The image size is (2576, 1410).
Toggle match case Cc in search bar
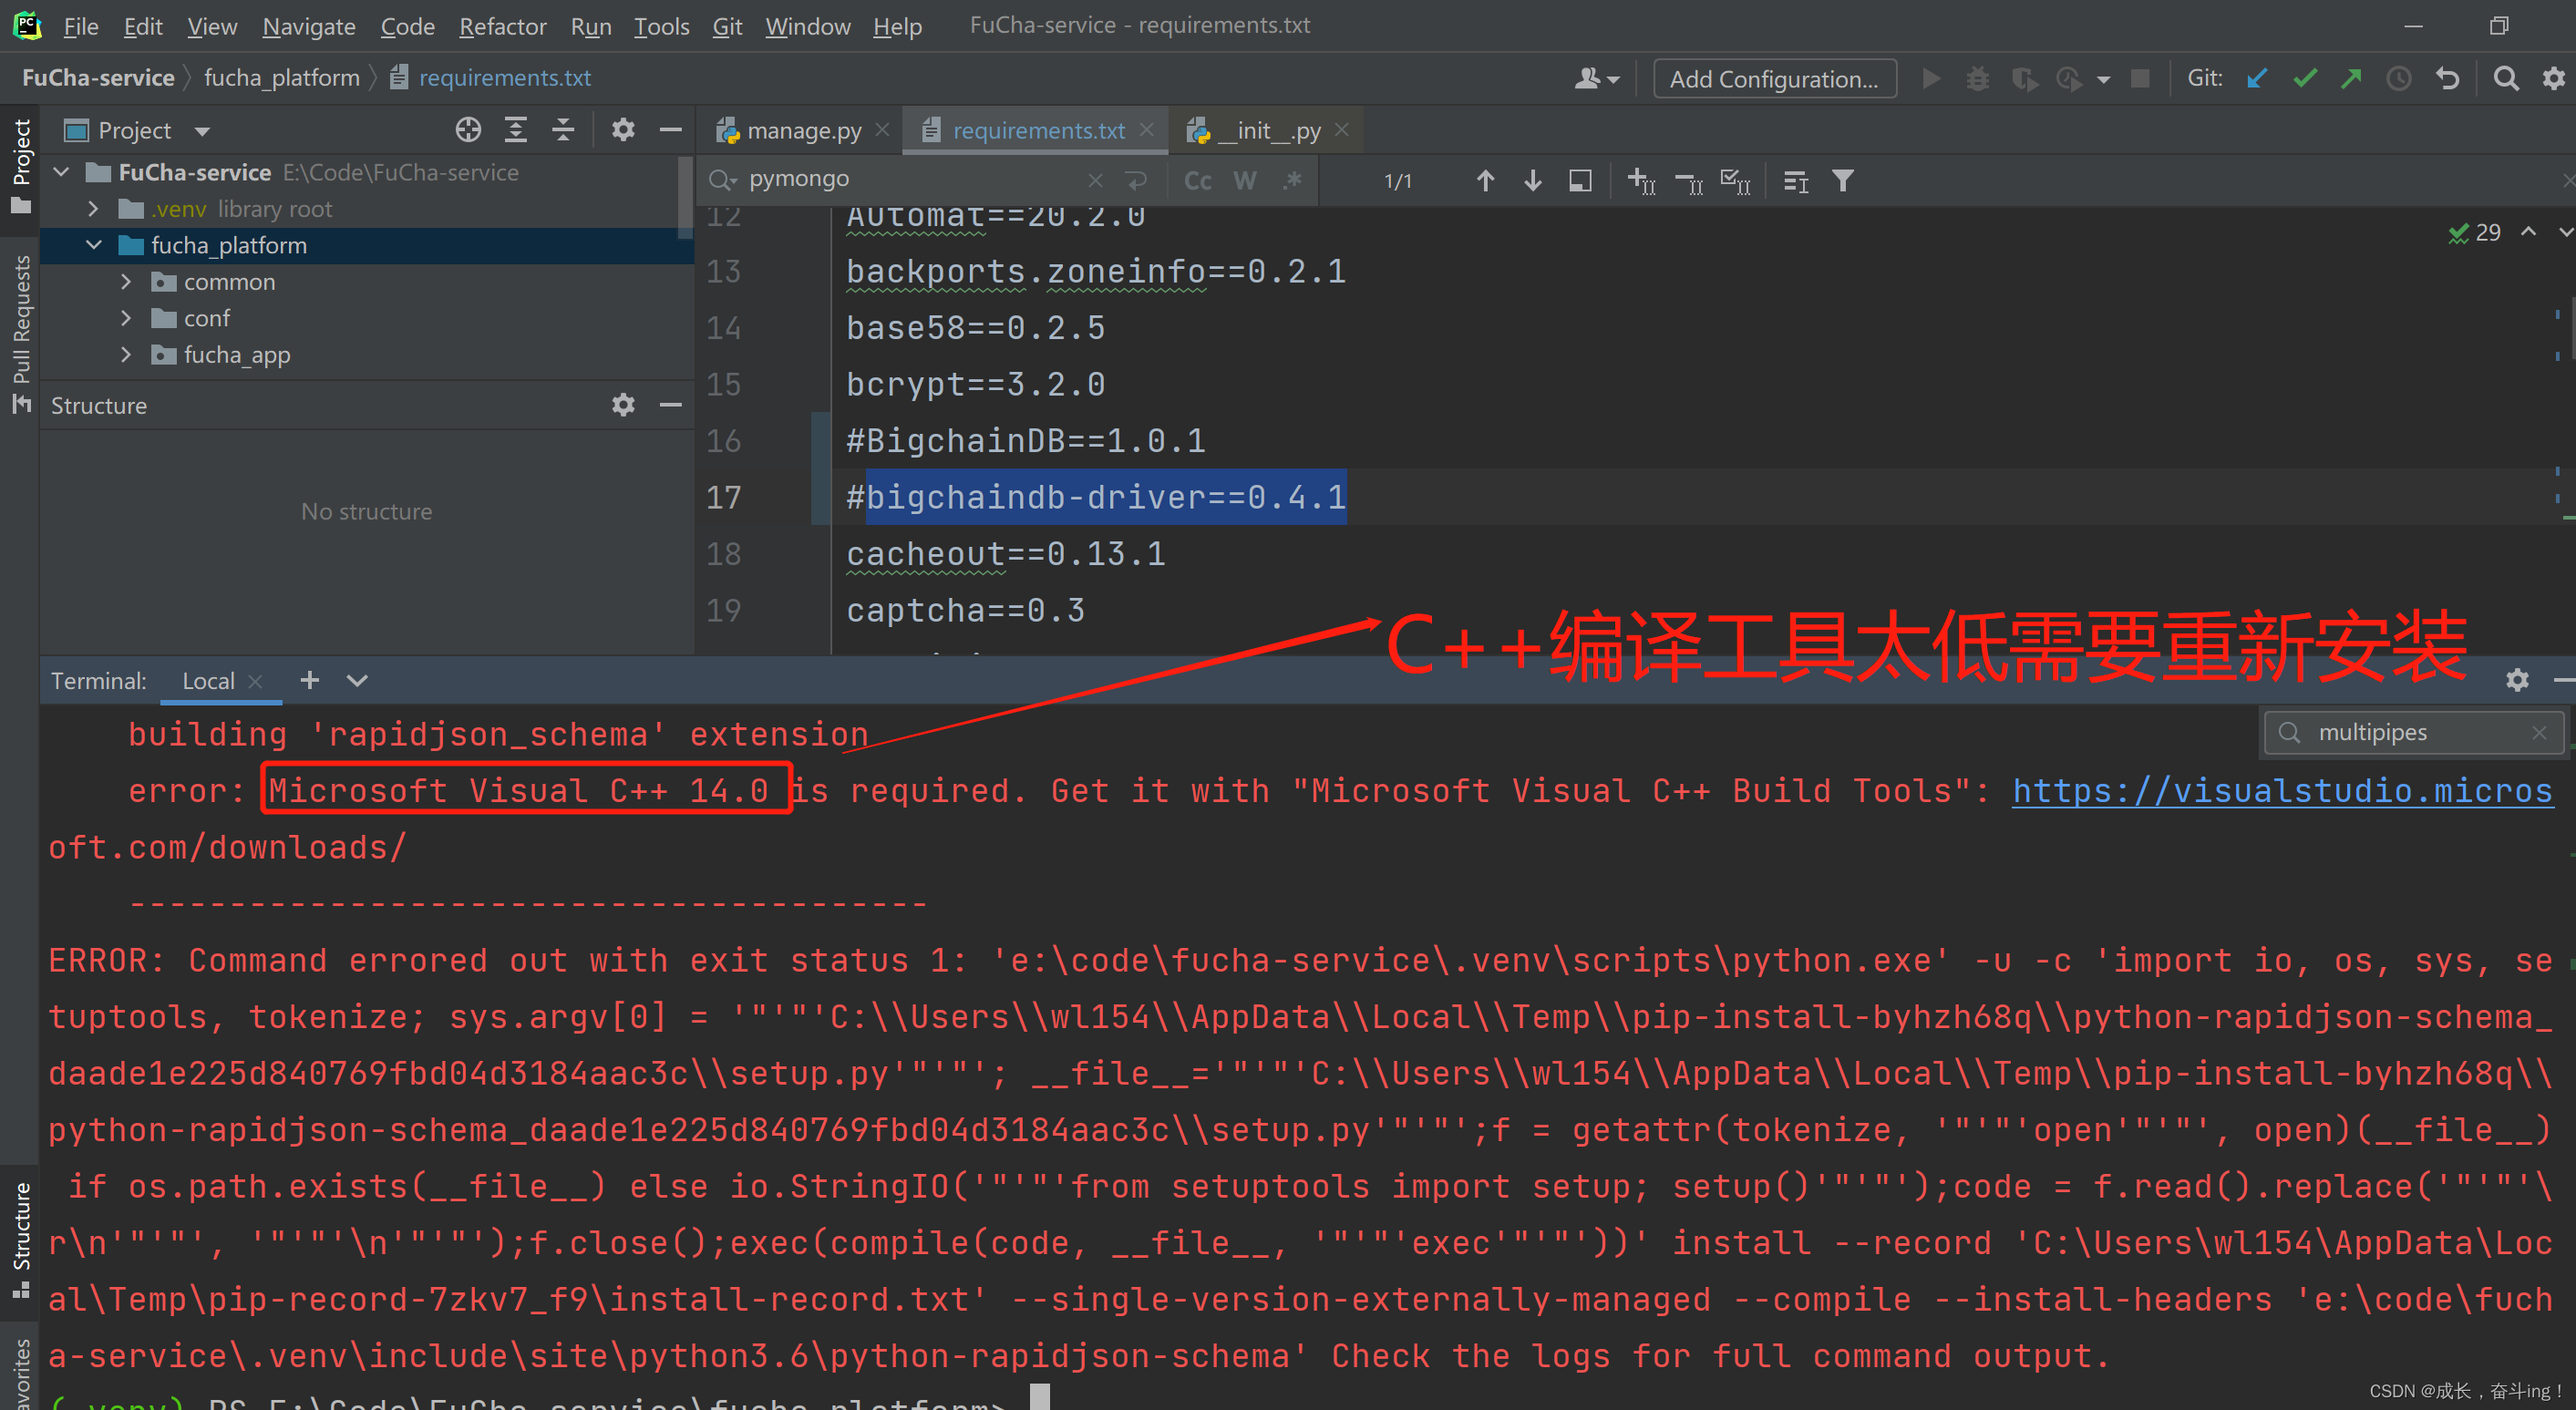(1197, 181)
